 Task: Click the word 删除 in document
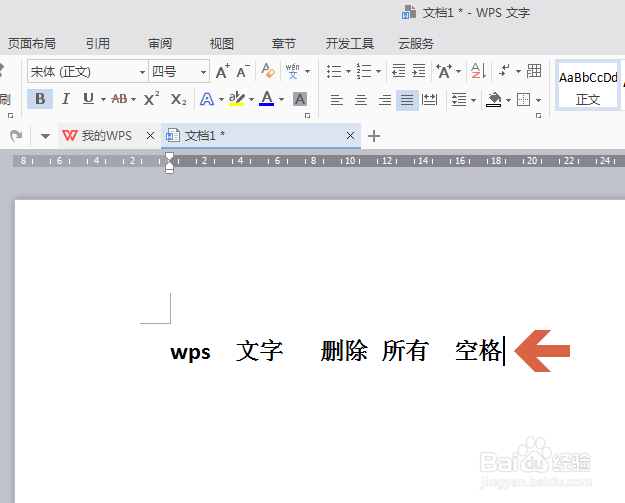click(344, 351)
